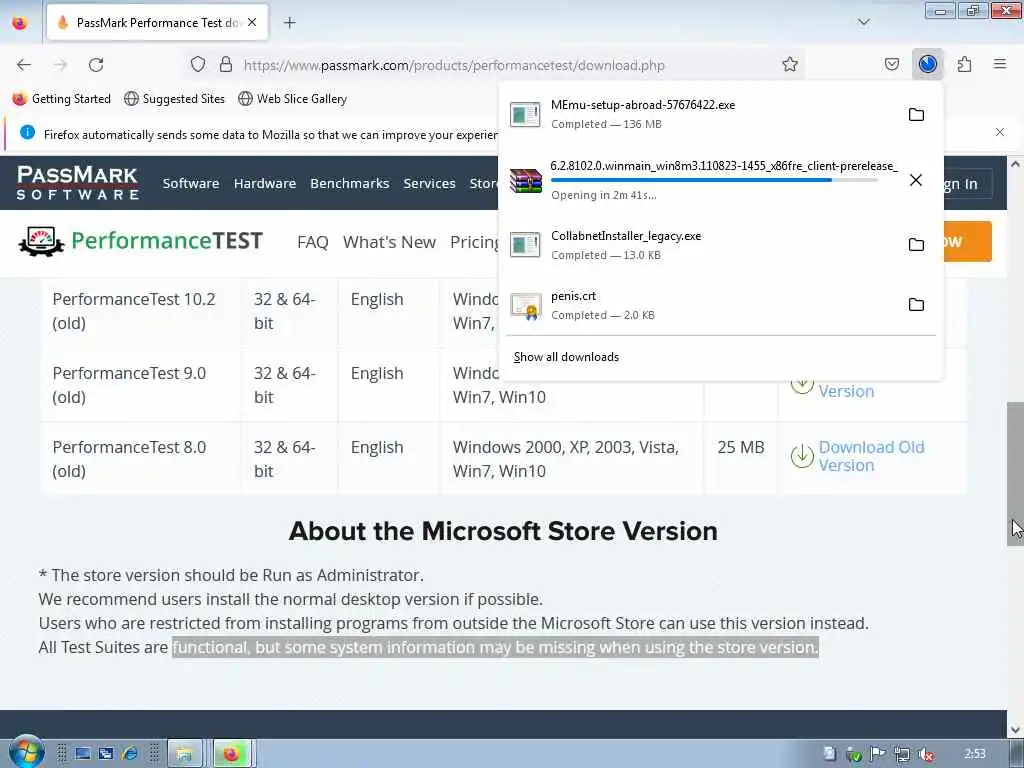Close the PassMark Performance Test tab
1024x768 pixels.
tap(252, 22)
